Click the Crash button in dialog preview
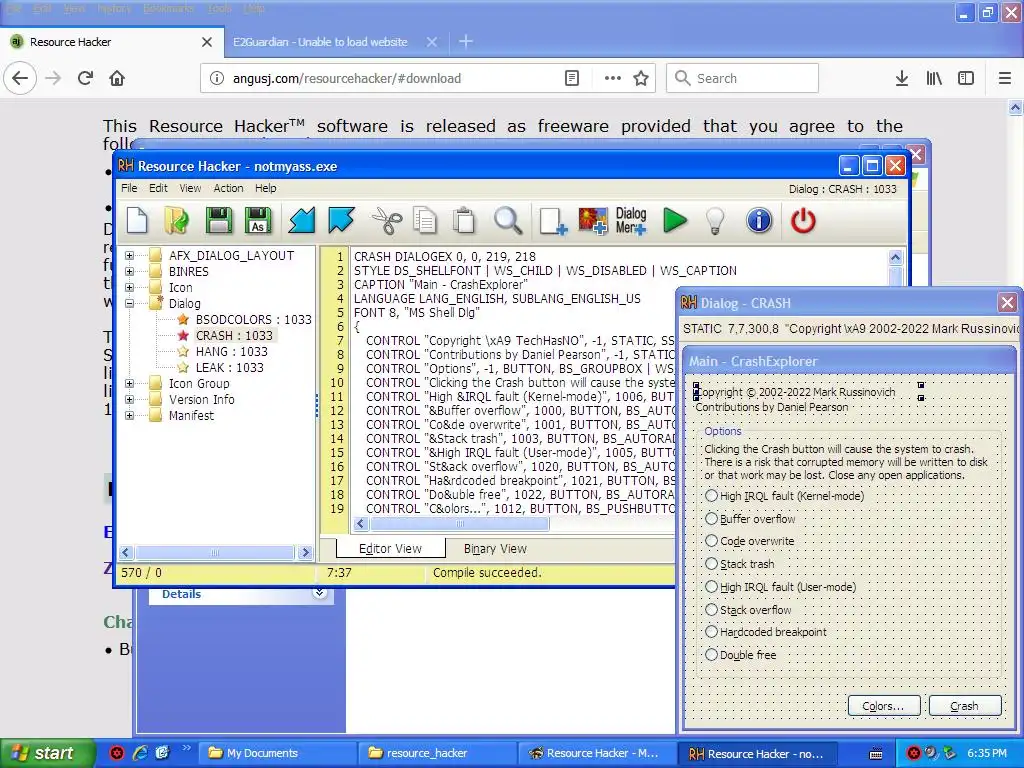This screenshot has width=1024, height=768. click(965, 706)
